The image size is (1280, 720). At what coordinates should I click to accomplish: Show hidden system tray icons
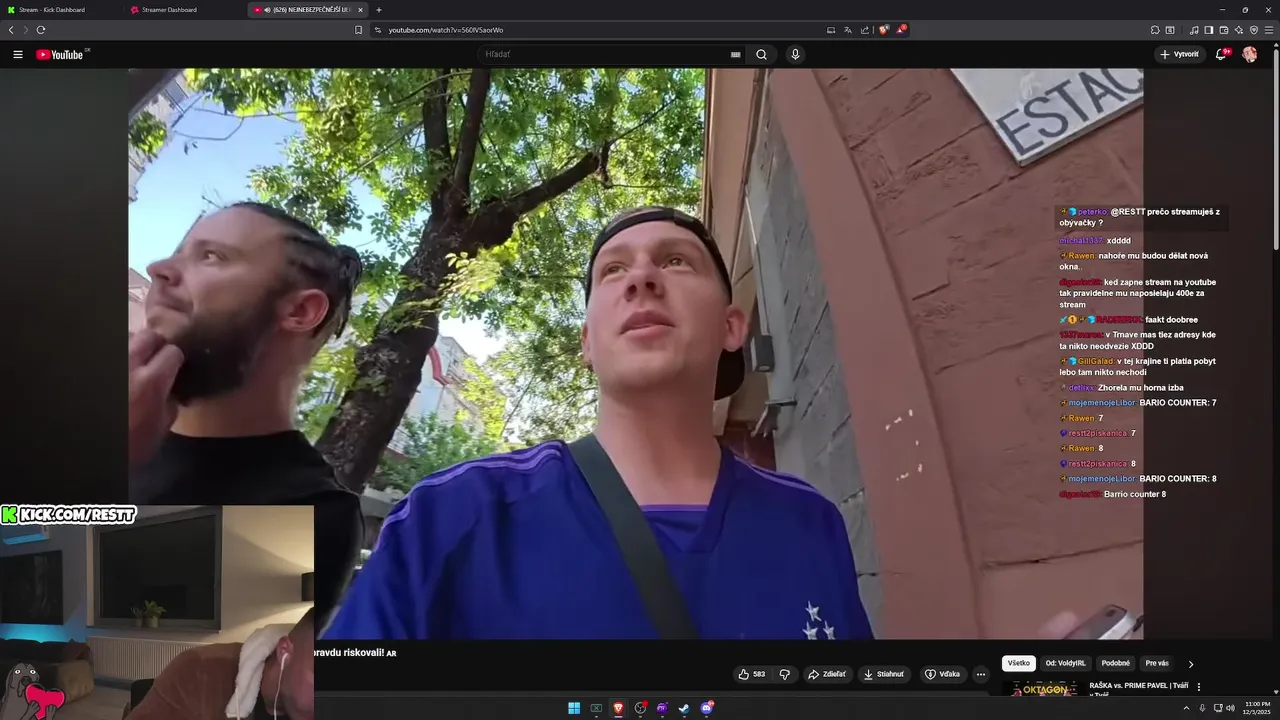pyautogui.click(x=1186, y=708)
